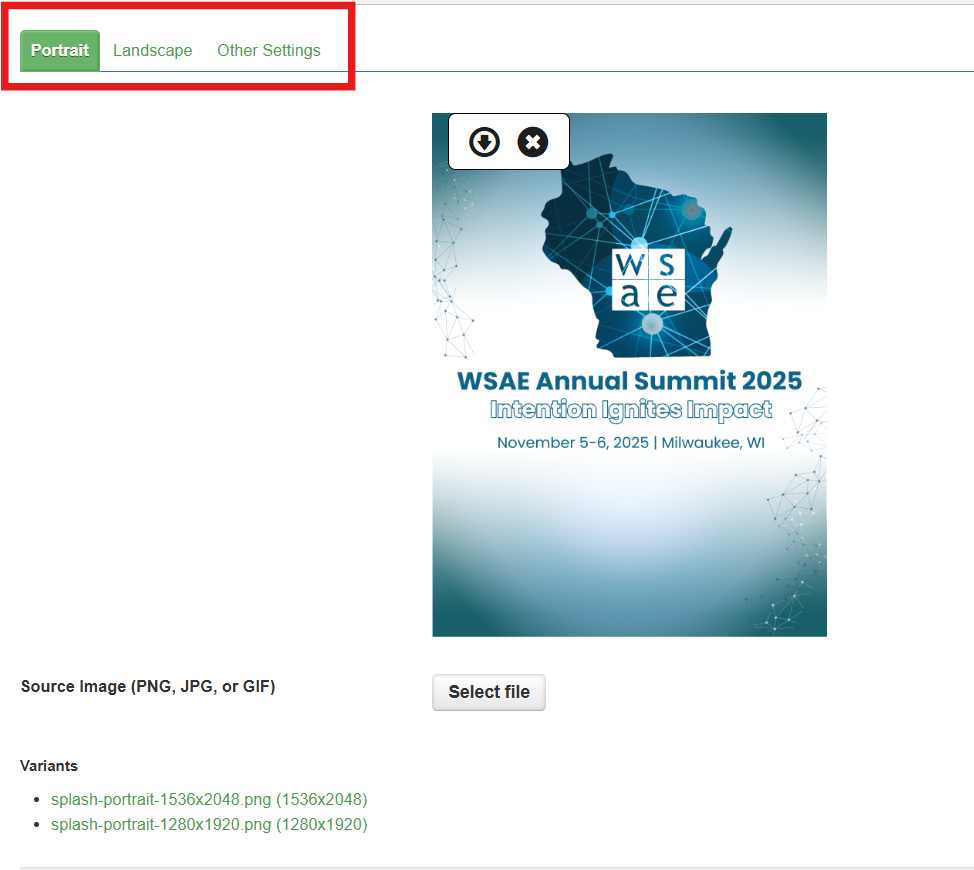This screenshot has width=974, height=870.
Task: Open the Other Settings tab
Action: coord(269,51)
